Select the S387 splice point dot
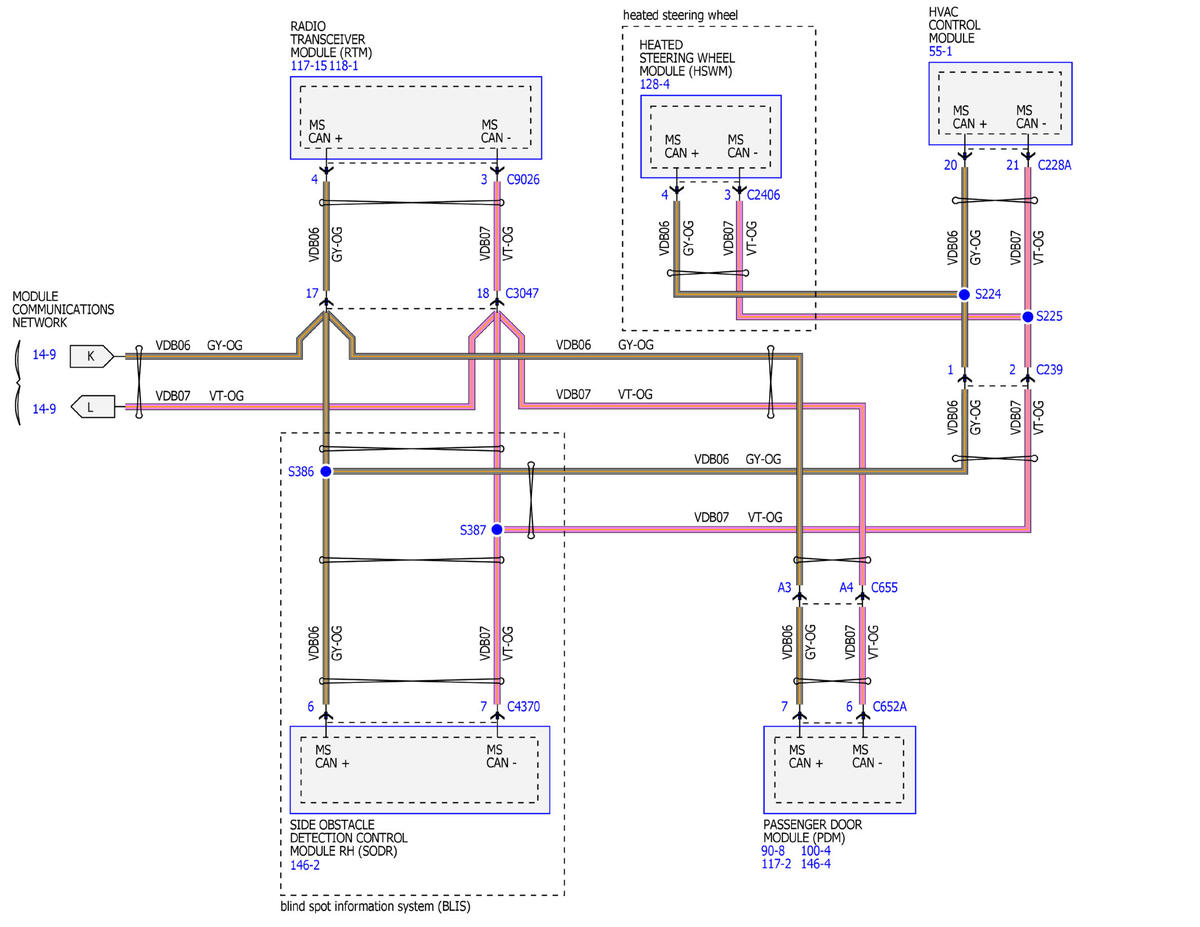Screen dimensions: 1200x927 497,530
